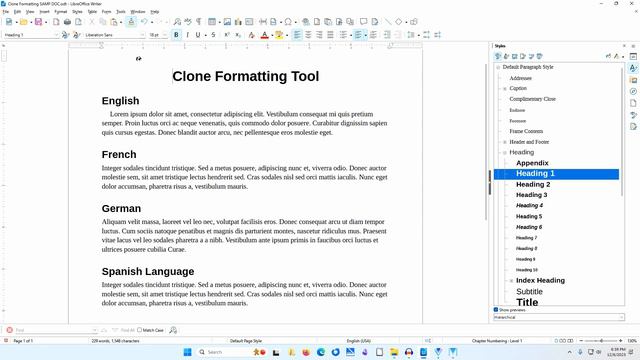Click the Print icon in toolbar
The image size is (640, 360).
point(67,22)
